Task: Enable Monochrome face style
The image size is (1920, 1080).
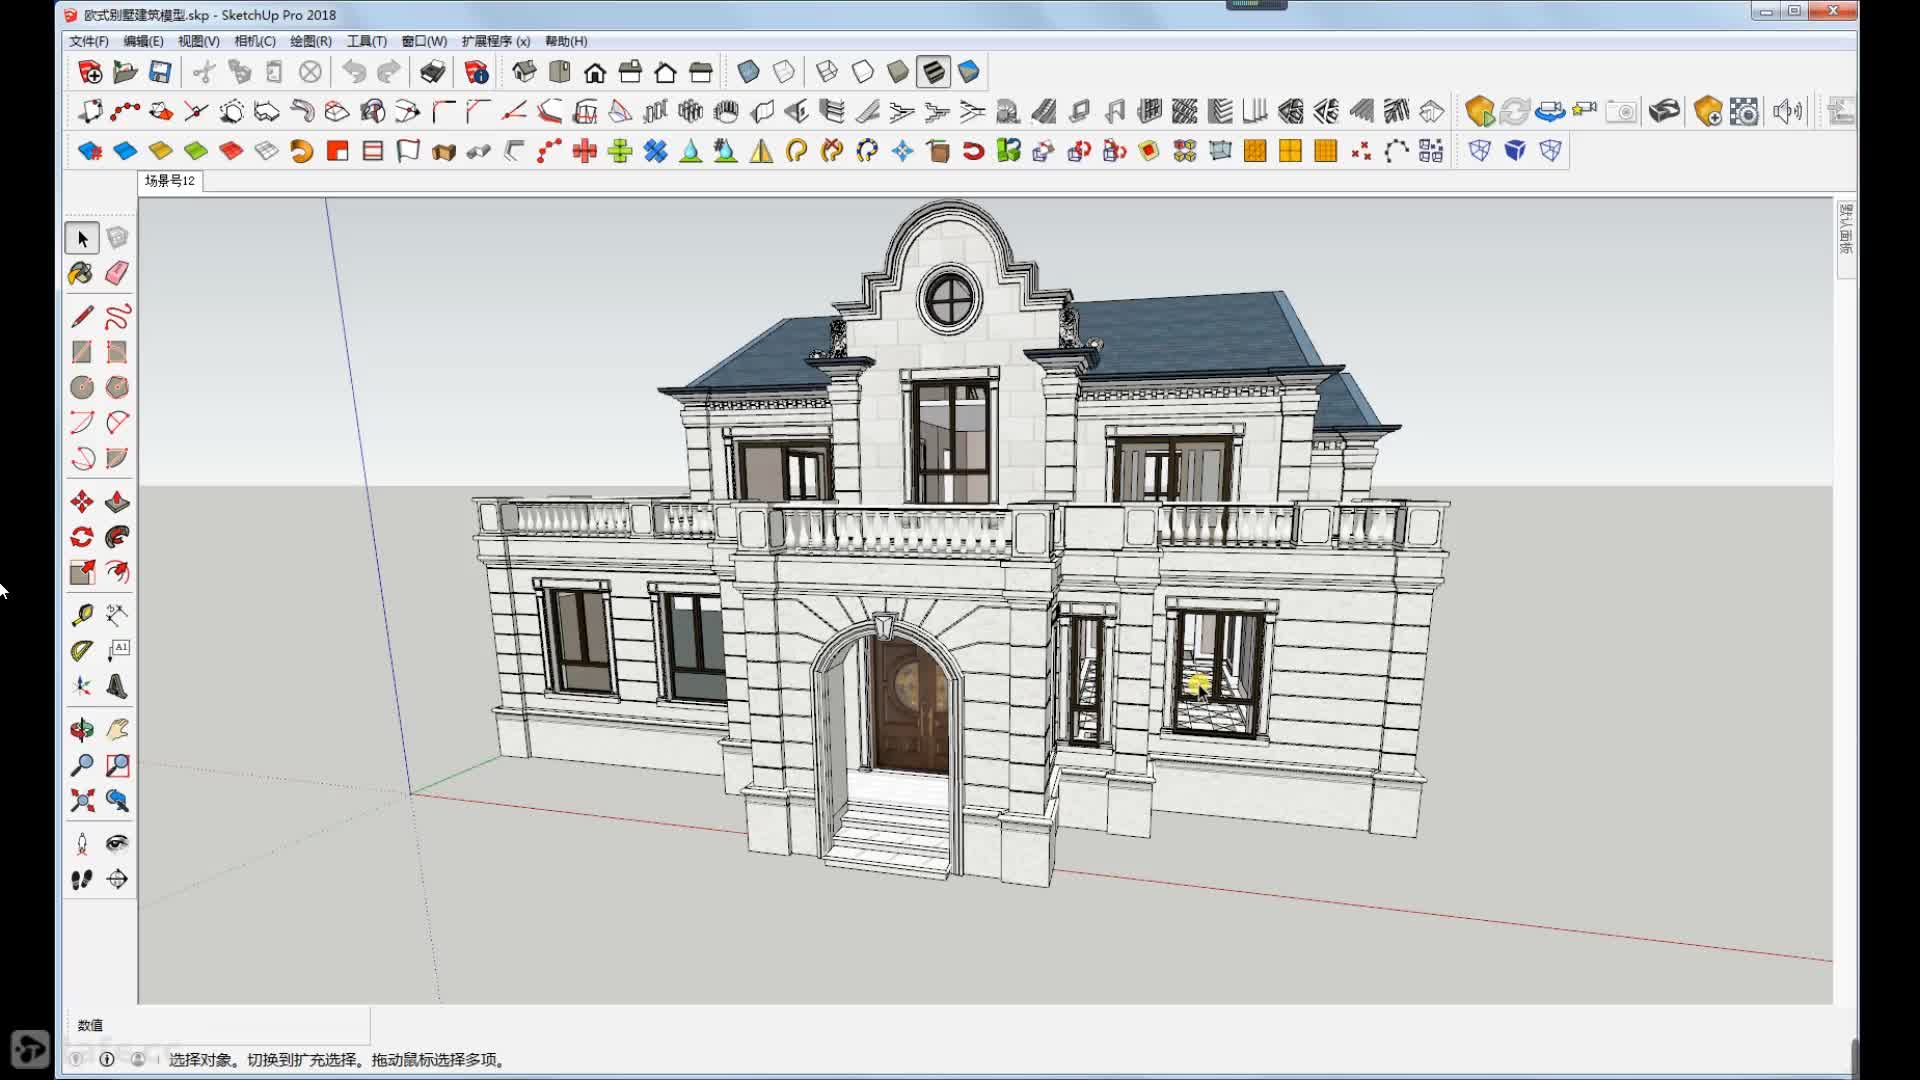Action: 969,72
